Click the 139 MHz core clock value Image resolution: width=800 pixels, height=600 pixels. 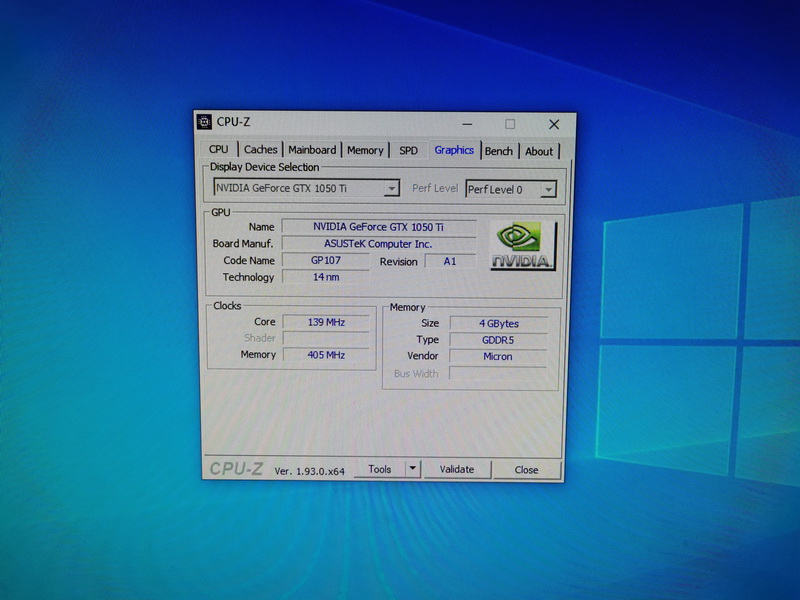(x=326, y=322)
